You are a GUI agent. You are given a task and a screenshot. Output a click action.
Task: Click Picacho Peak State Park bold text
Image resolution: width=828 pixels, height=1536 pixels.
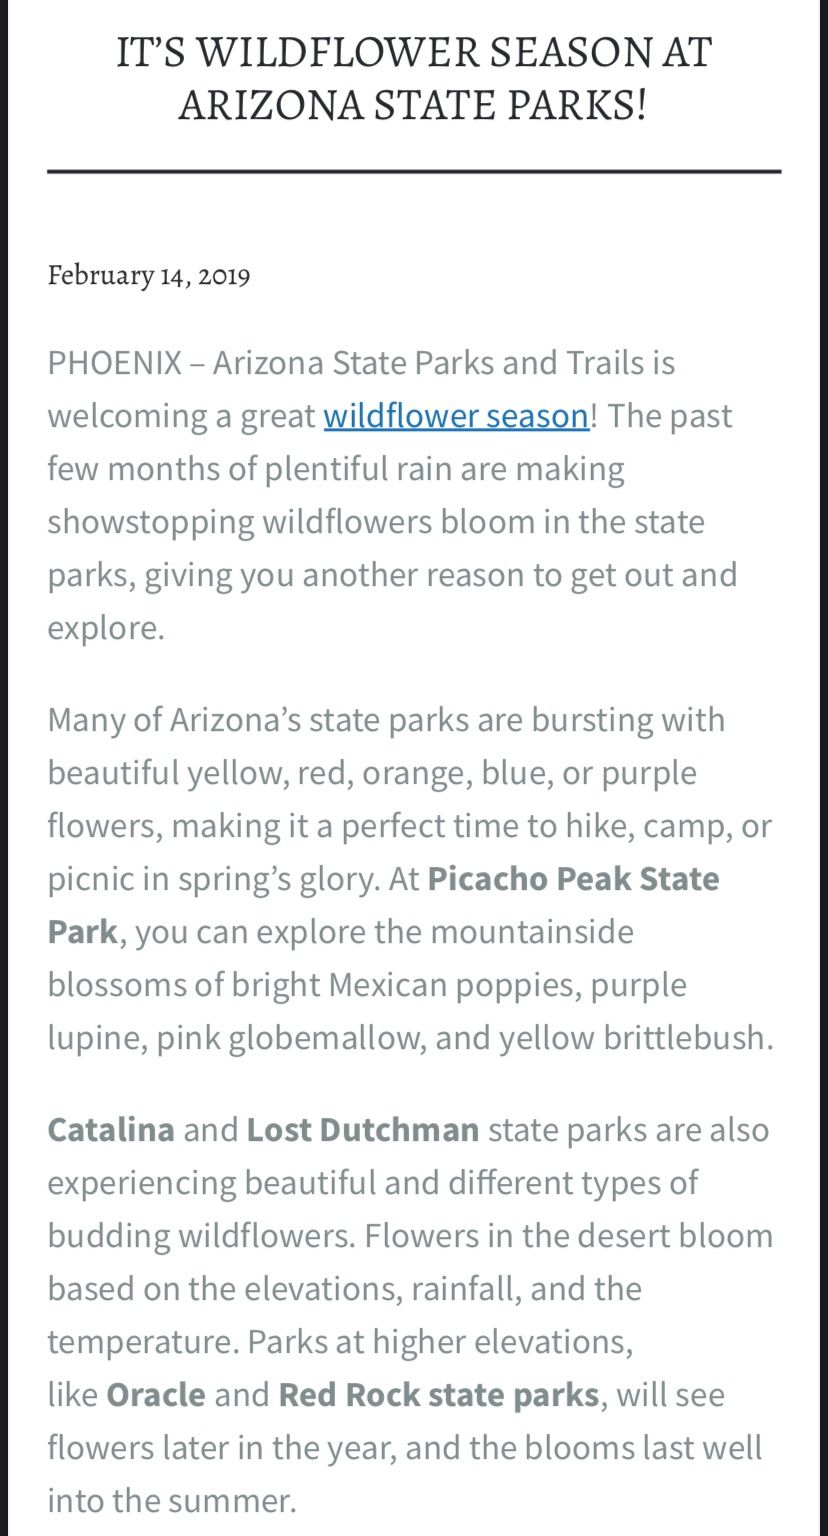tap(383, 905)
